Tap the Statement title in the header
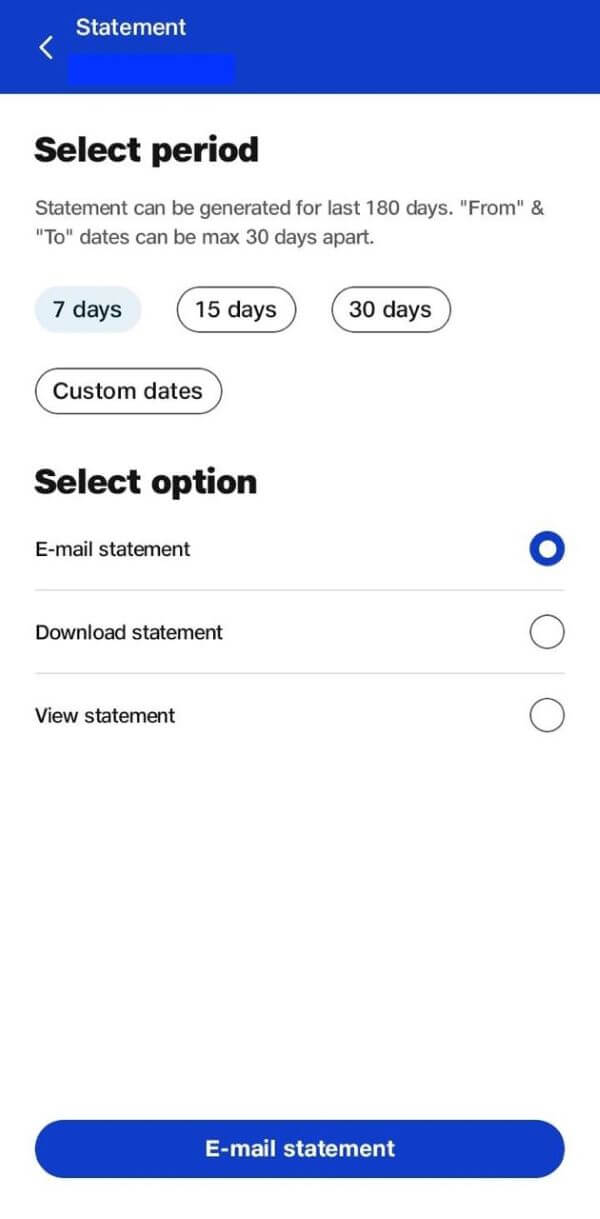The width and height of the screenshot is (600, 1219). coord(130,27)
